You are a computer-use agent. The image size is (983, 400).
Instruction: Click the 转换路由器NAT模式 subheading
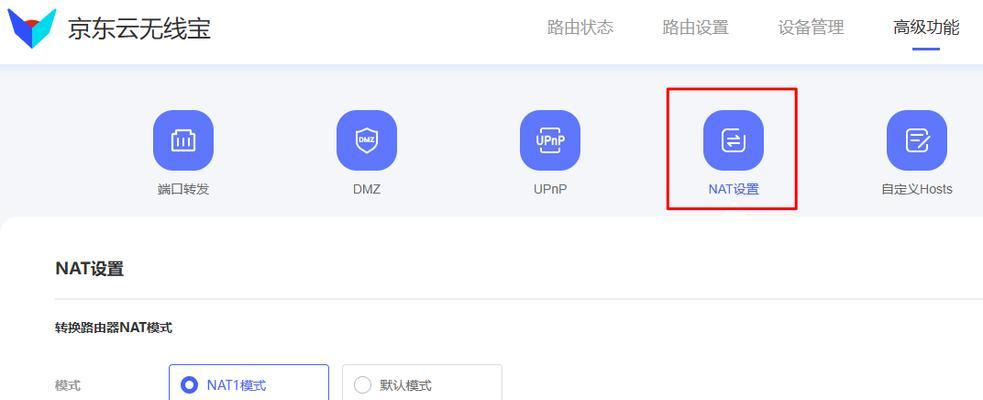pyautogui.click(x=113, y=327)
